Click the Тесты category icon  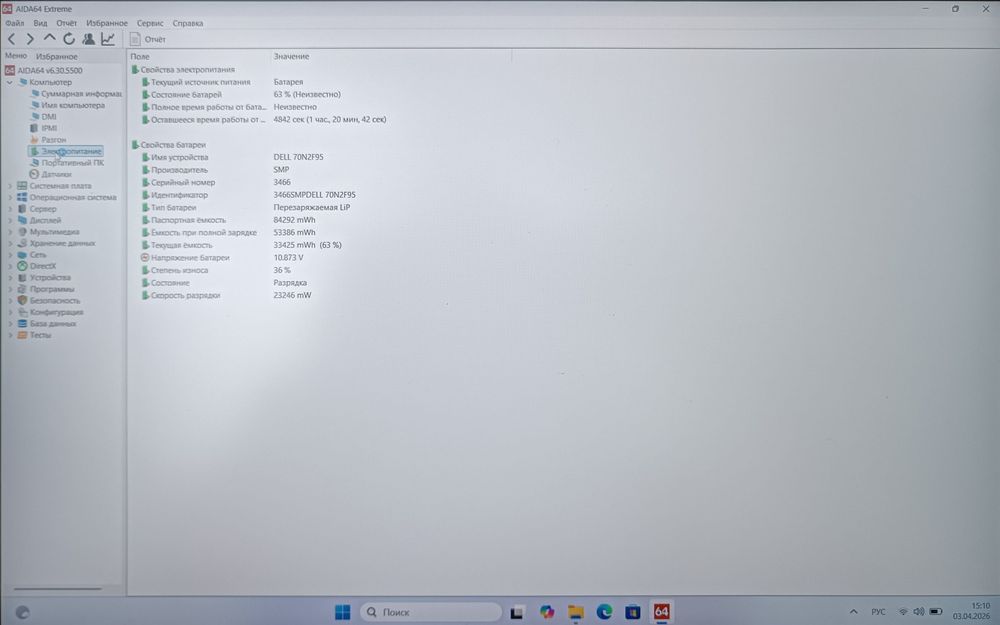[x=22, y=335]
